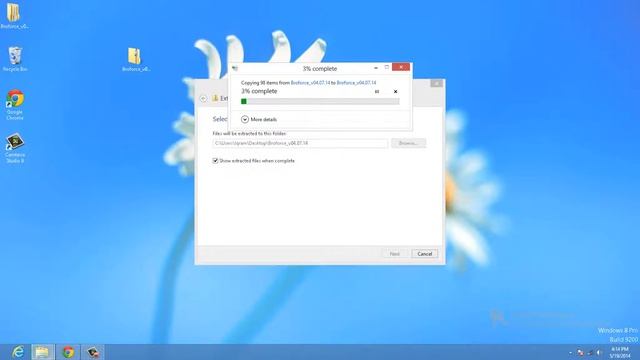Click the Next button in extract dialog
Screen dimensions: 640x360
pyautogui.click(x=394, y=253)
